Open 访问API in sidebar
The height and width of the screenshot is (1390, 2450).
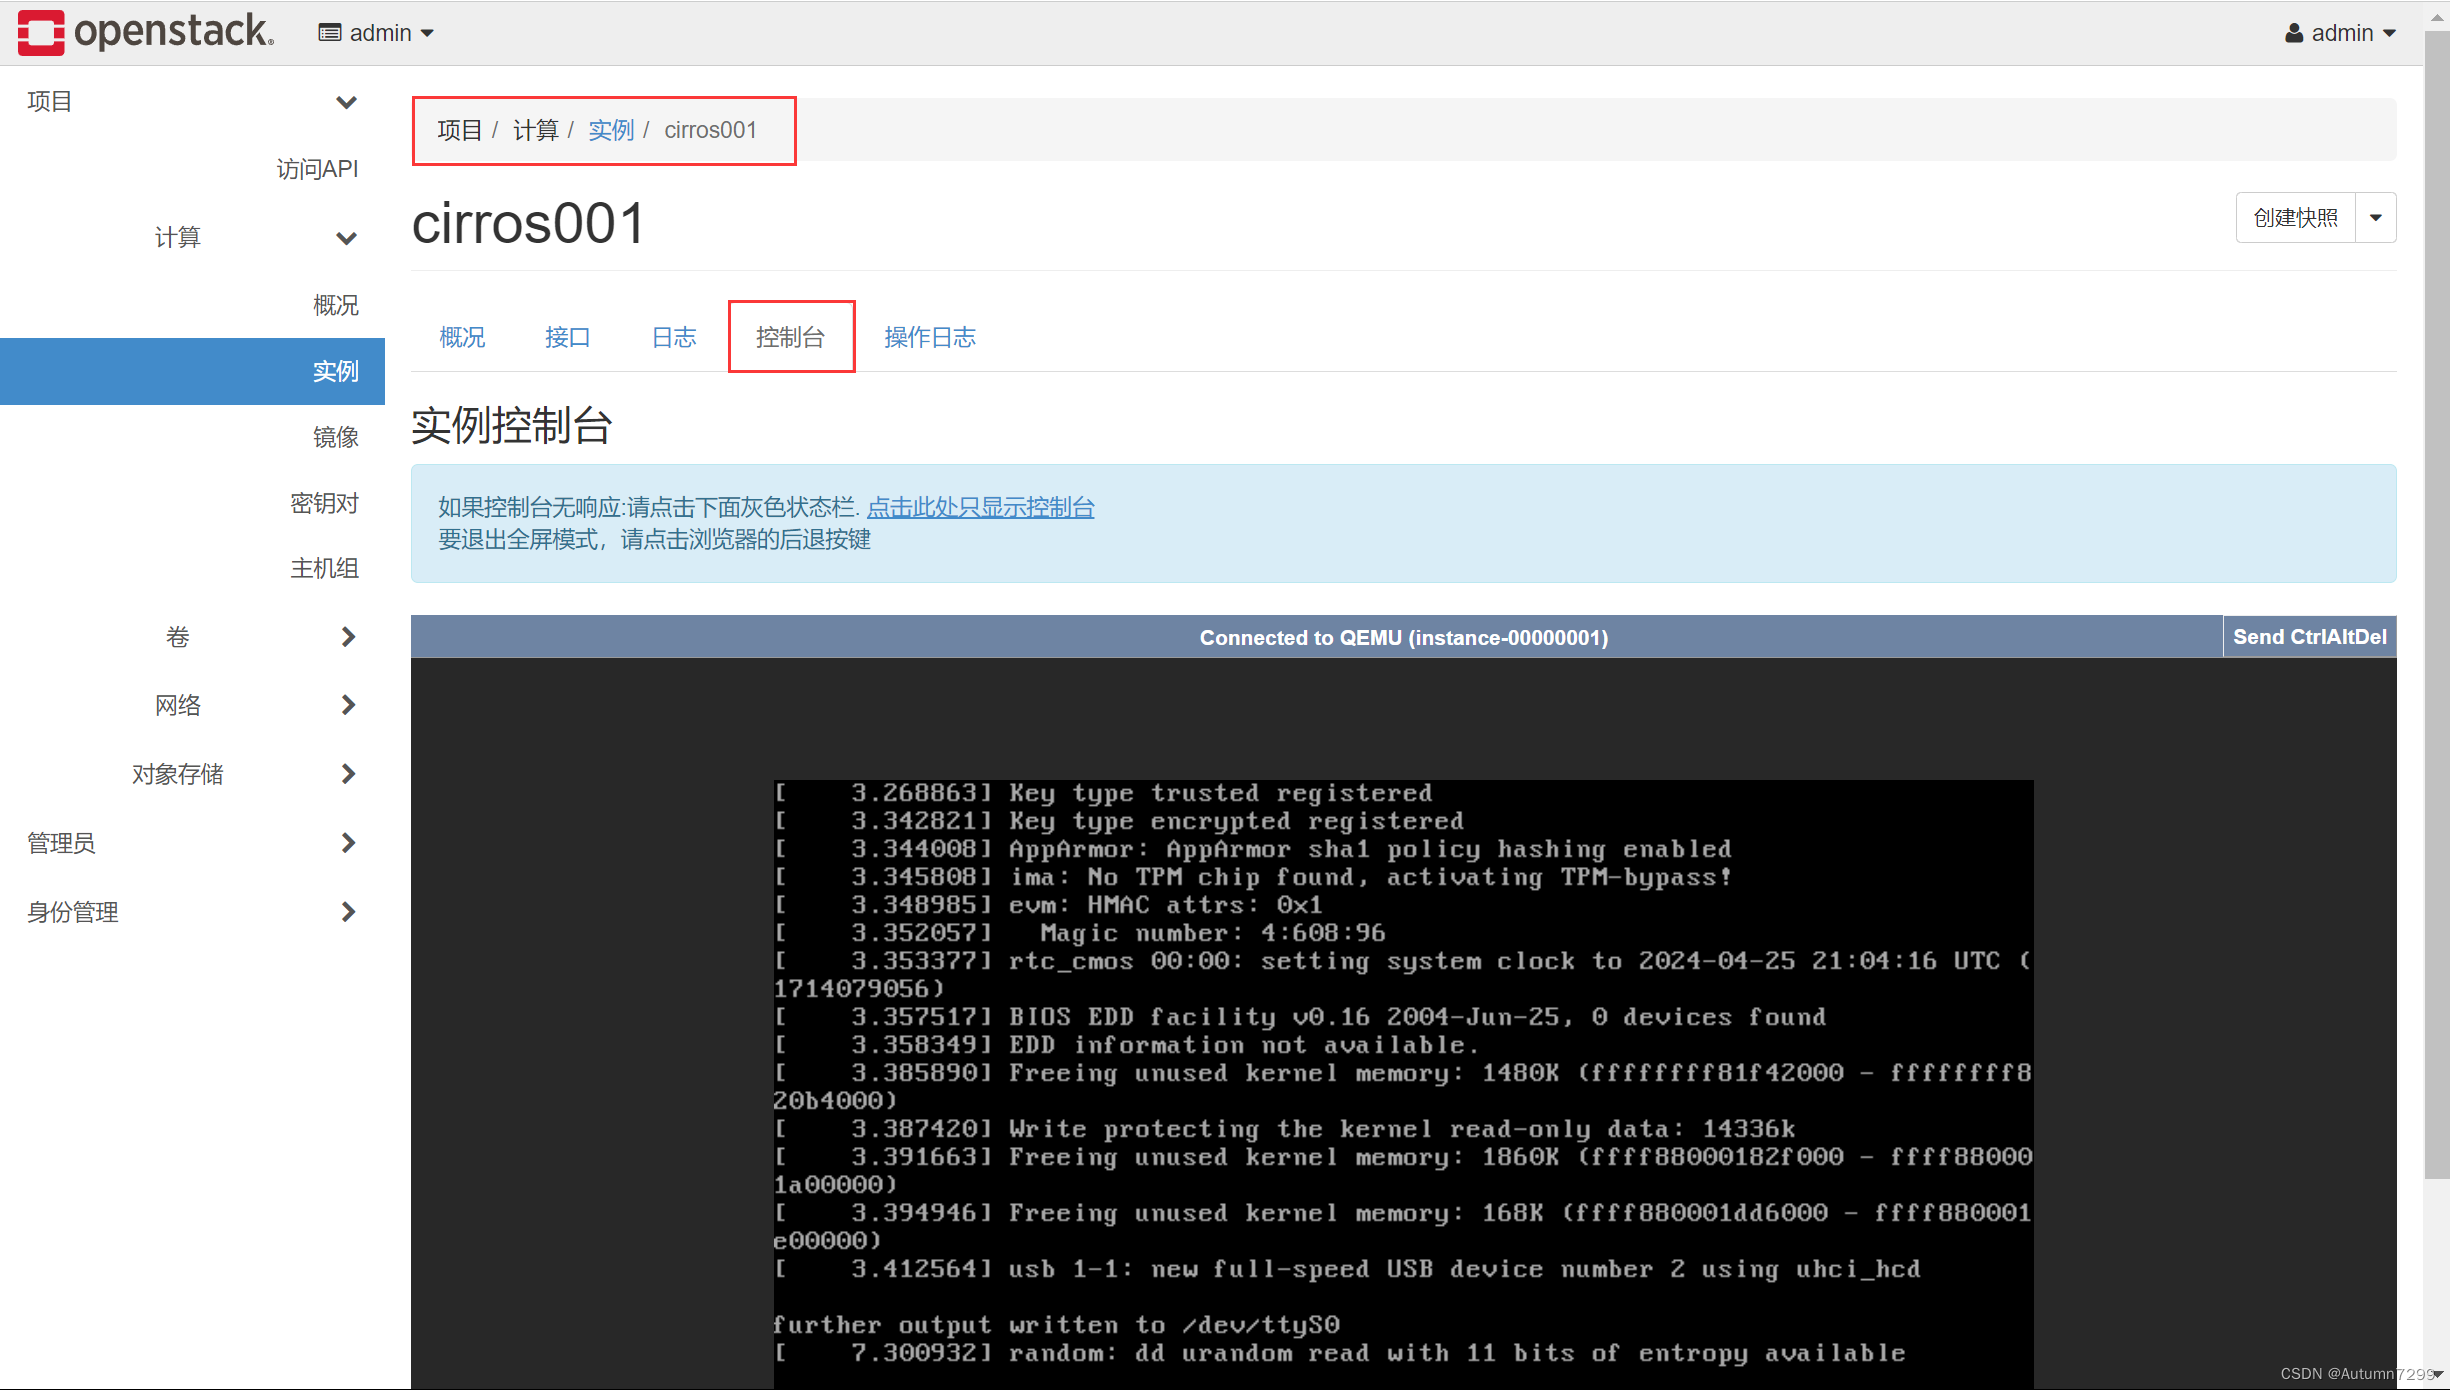317,169
